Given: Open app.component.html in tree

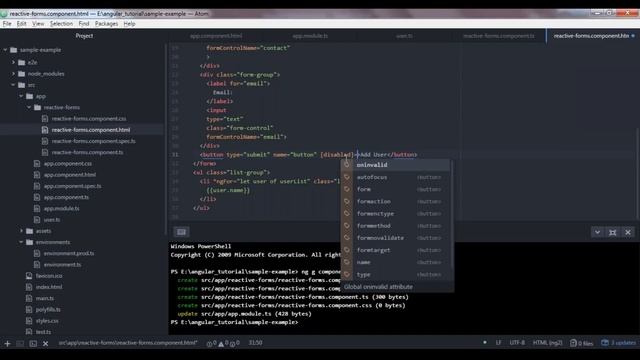Looking at the screenshot, I should click(x=70, y=175).
